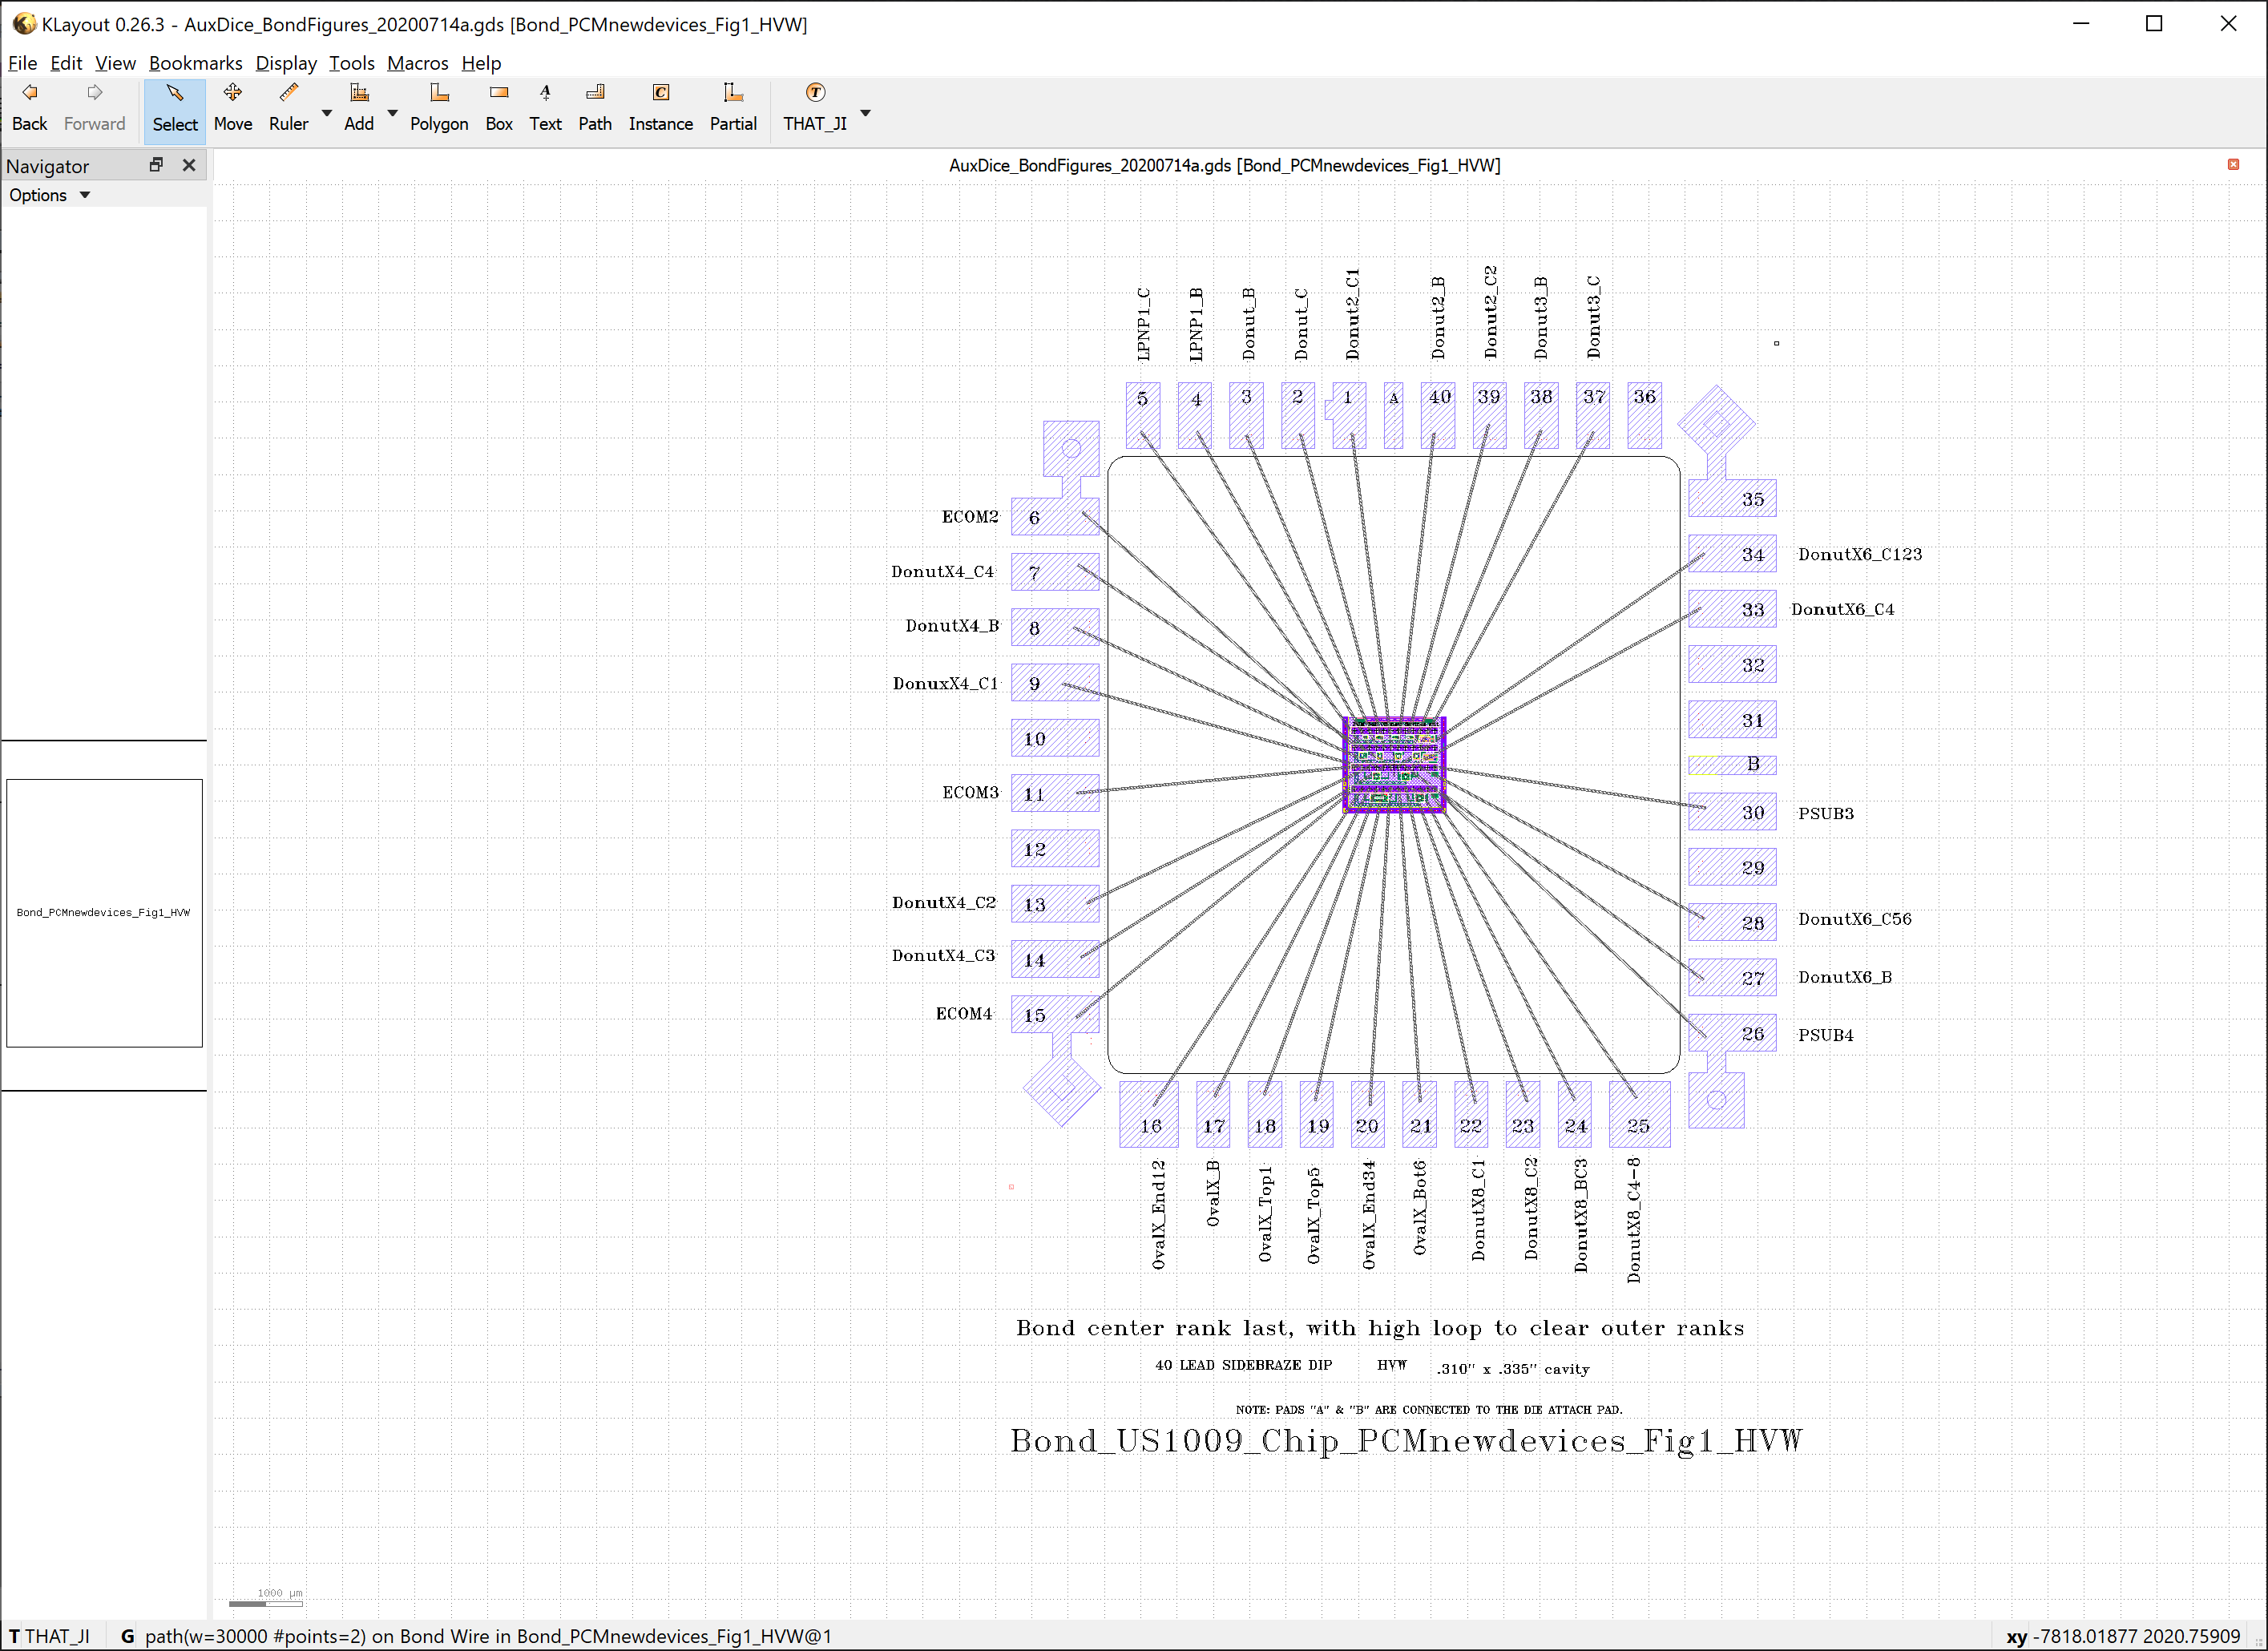Choose the Instance tool
Viewport: 2268px width, 1651px height.
pyautogui.click(x=660, y=107)
